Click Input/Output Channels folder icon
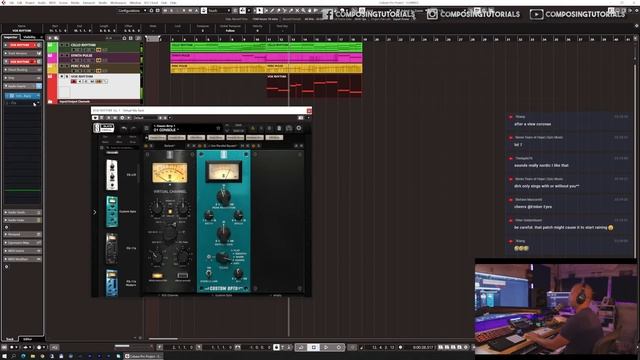The image size is (640, 360). [x=50, y=101]
